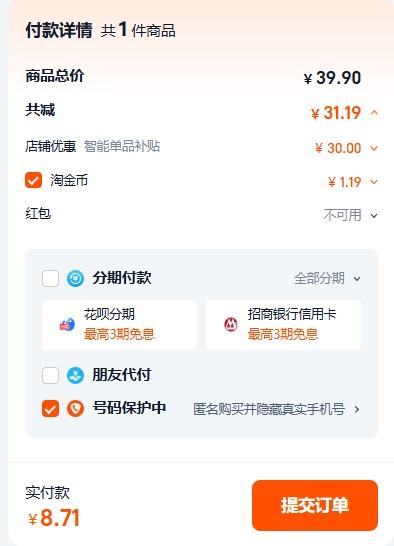Click the 提交订单 button
Image resolution: width=394 pixels, height=546 pixels.
point(315,505)
